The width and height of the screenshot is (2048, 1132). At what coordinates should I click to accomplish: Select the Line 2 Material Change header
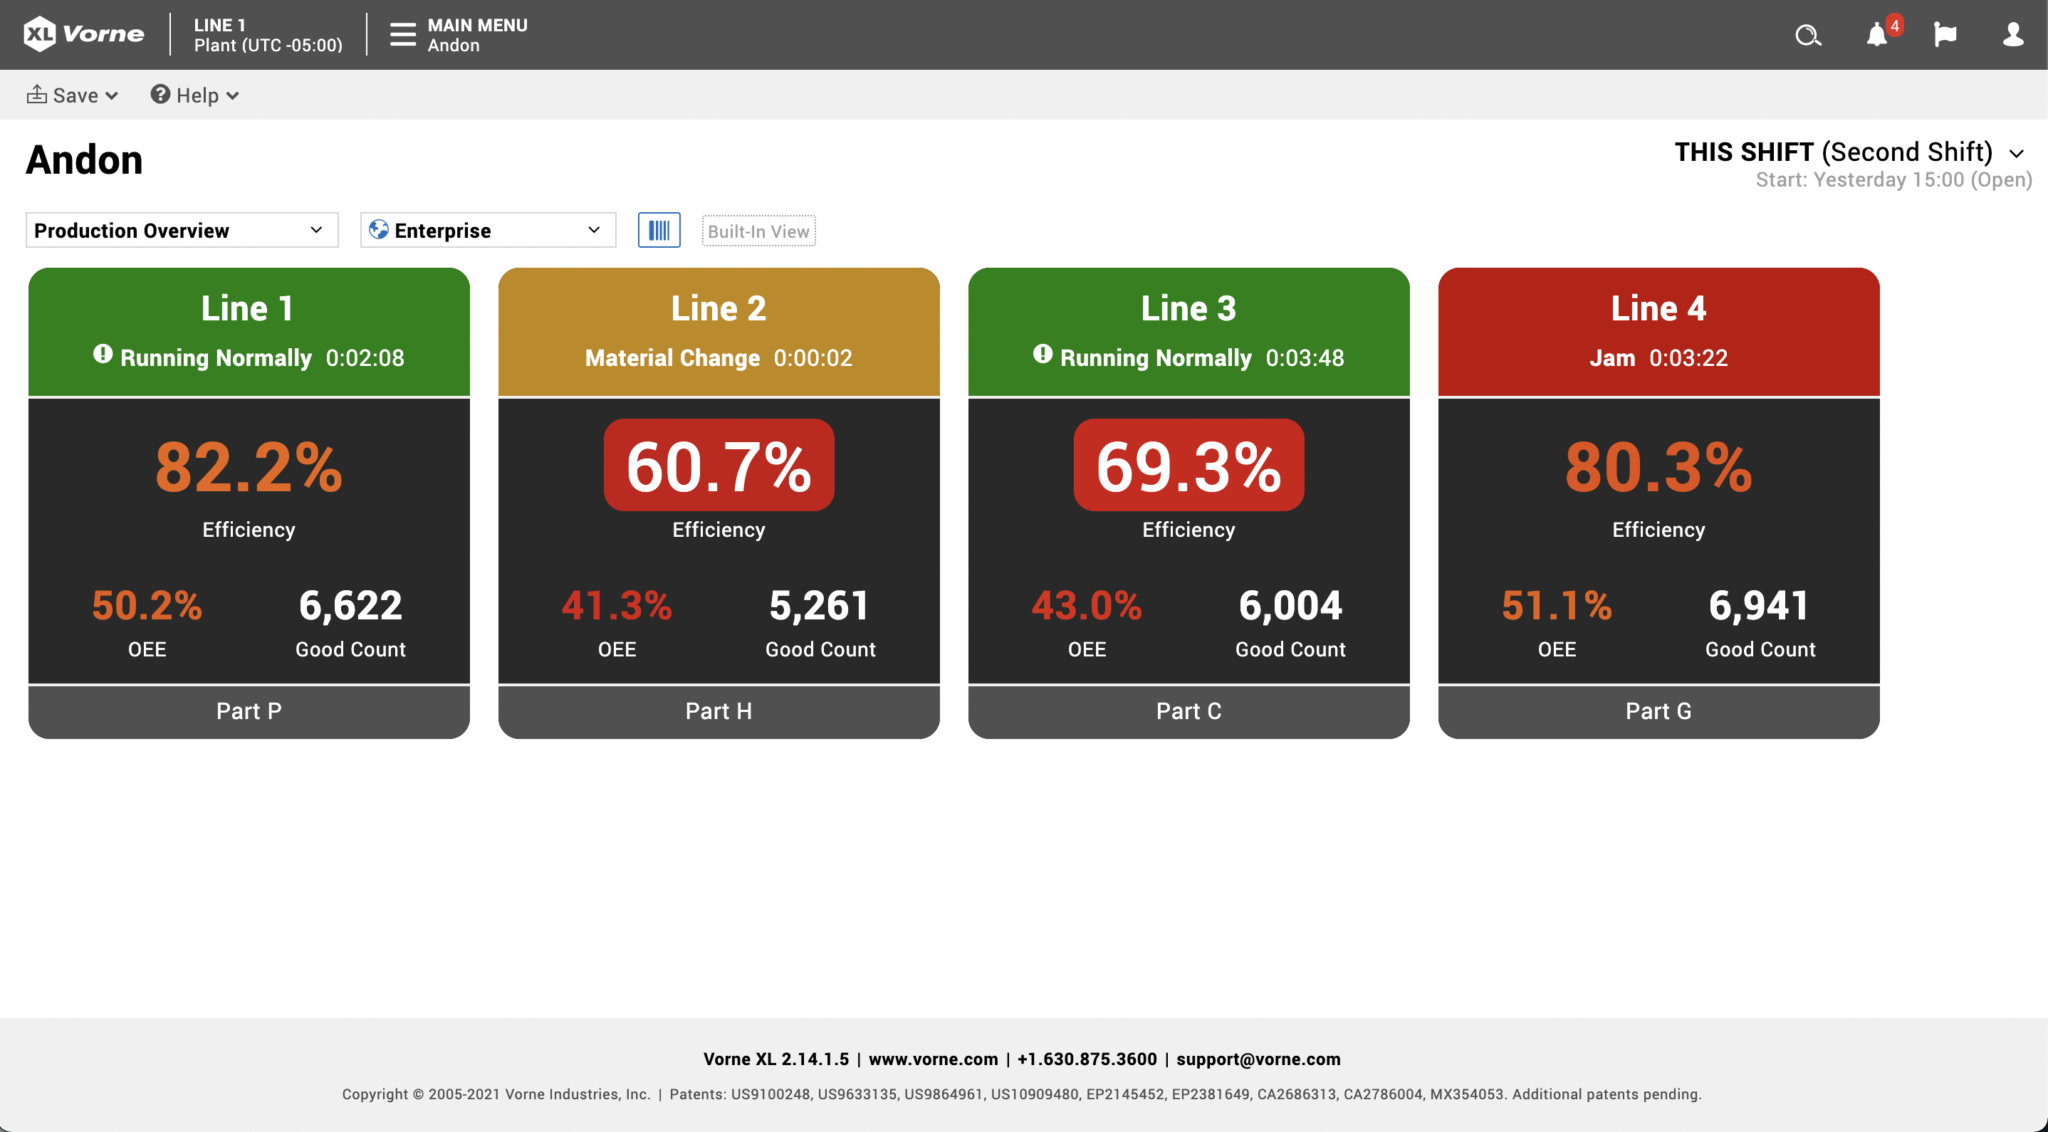pyautogui.click(x=718, y=357)
